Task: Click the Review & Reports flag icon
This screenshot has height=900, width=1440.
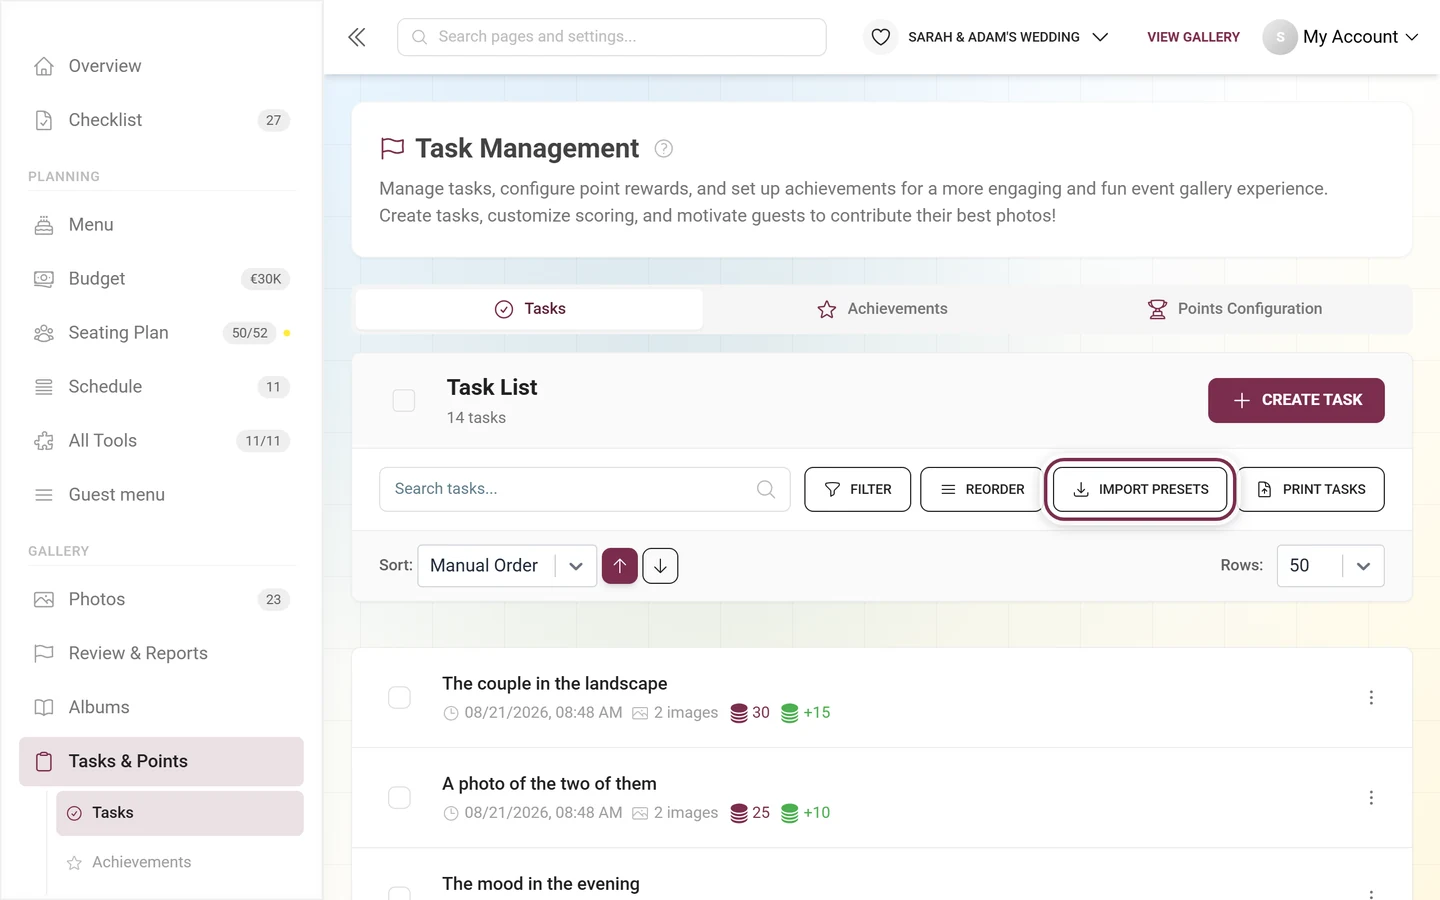Action: point(44,654)
